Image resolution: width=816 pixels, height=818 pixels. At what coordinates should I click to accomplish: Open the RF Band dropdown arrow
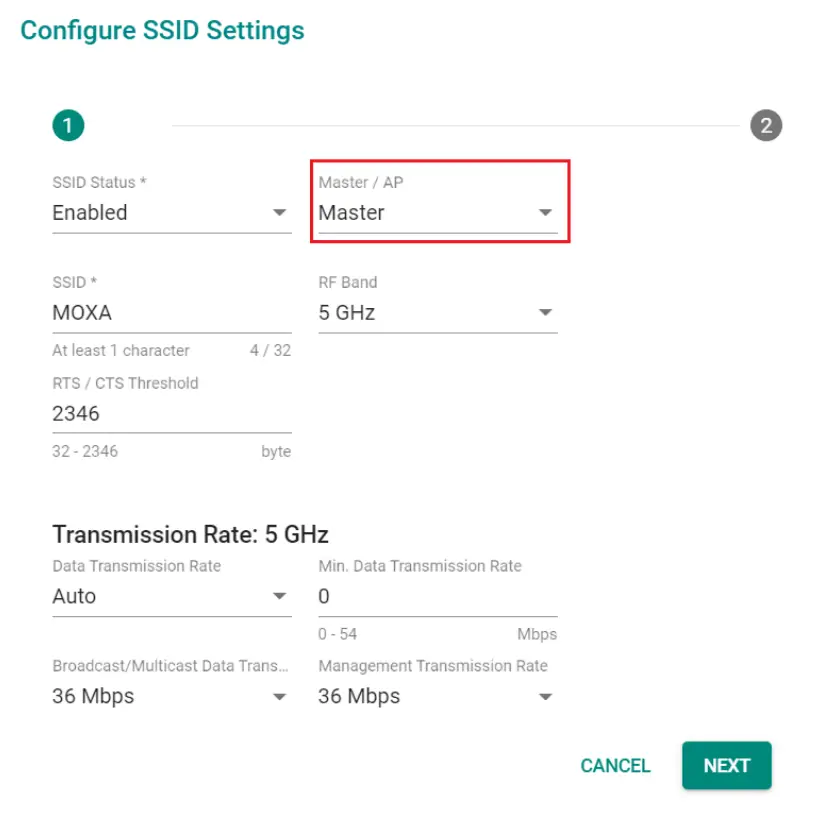pyautogui.click(x=545, y=313)
